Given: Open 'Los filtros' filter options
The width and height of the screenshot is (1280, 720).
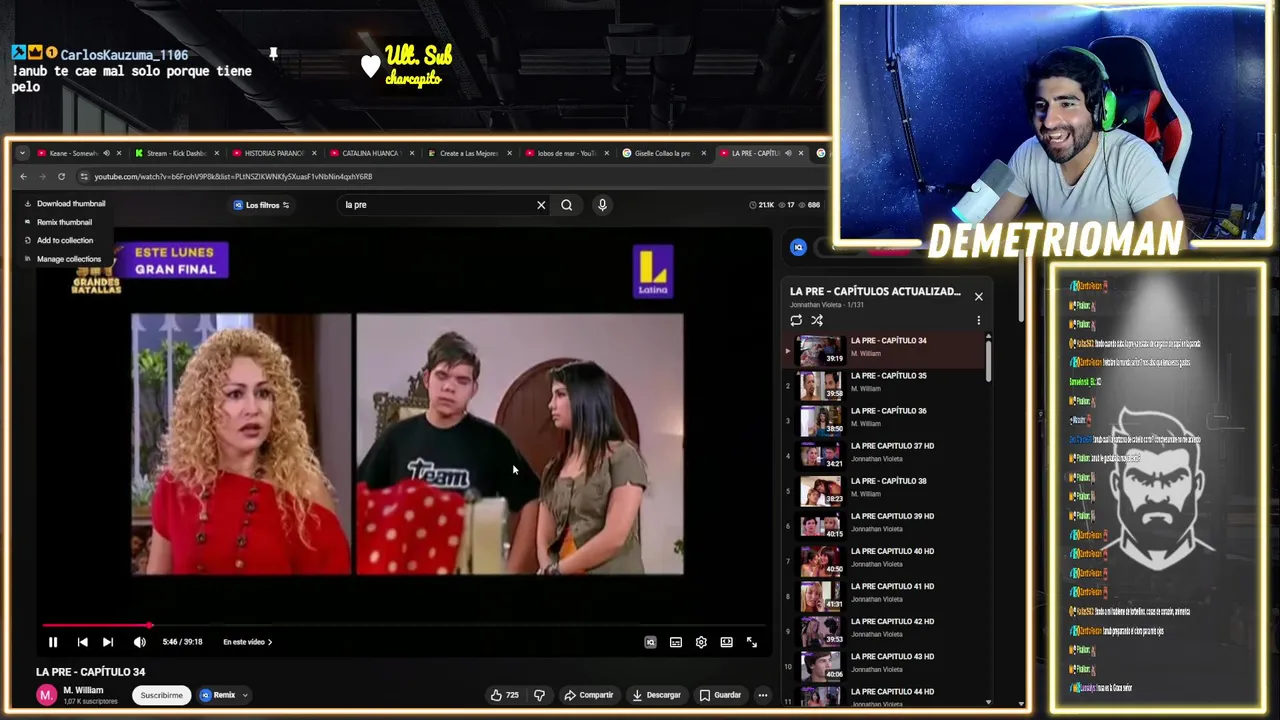Looking at the screenshot, I should tap(262, 205).
